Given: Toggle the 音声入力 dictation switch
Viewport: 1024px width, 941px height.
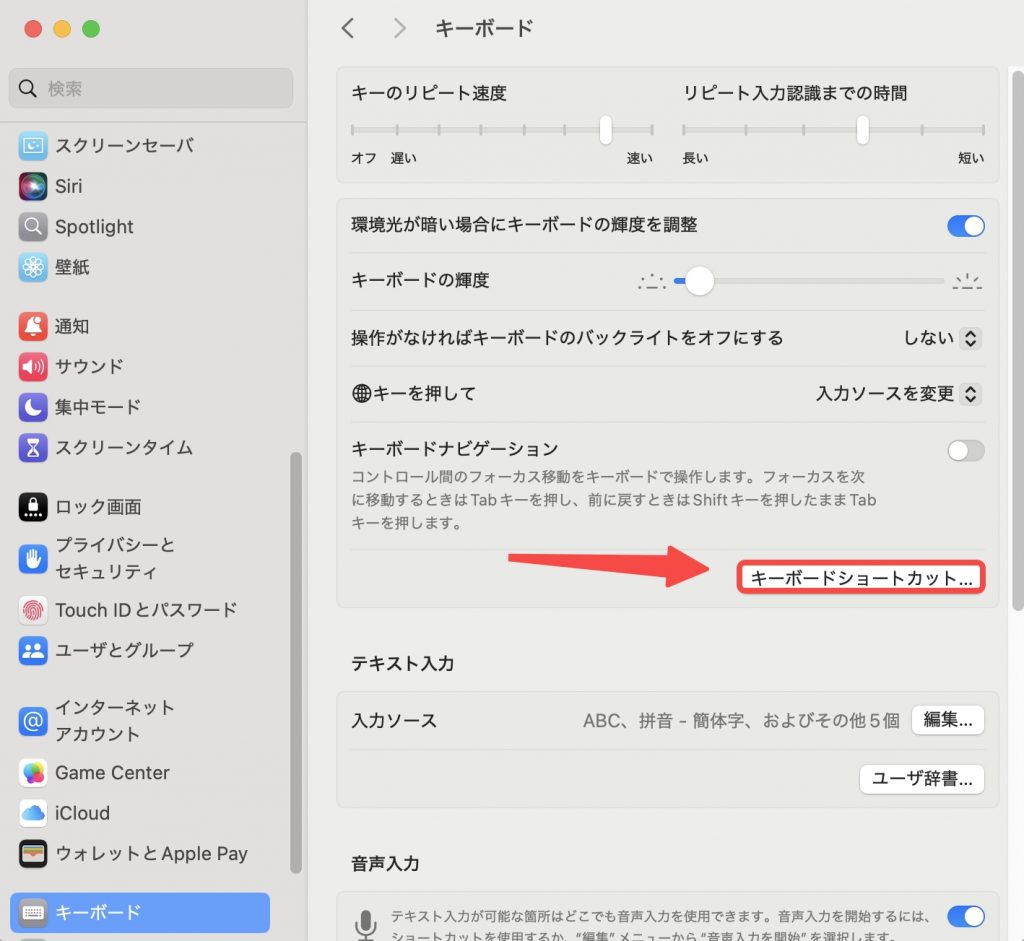Looking at the screenshot, I should (x=966, y=916).
